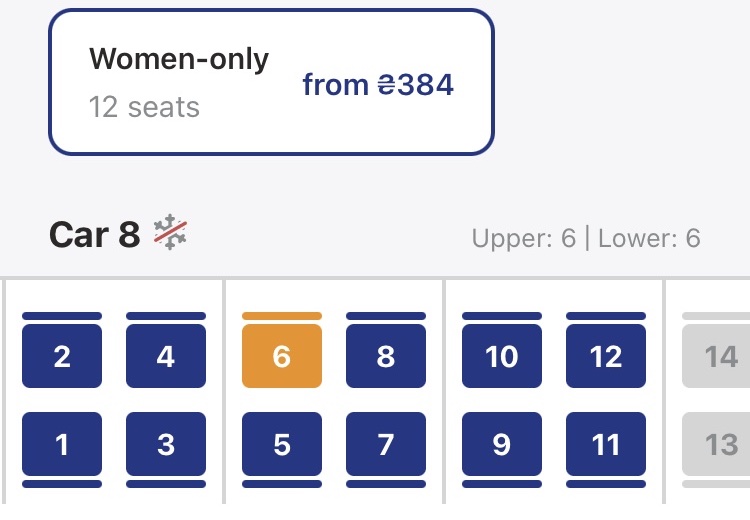Choose lower seat 1
The width and height of the screenshot is (750, 520).
[x=62, y=444]
